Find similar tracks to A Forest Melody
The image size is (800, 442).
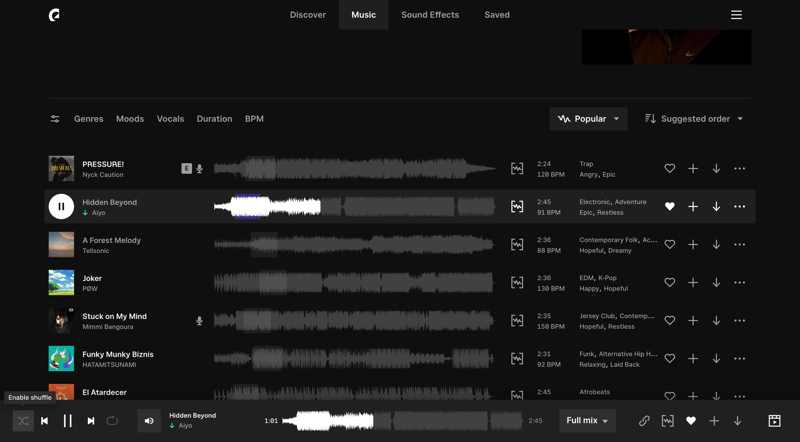coord(517,244)
